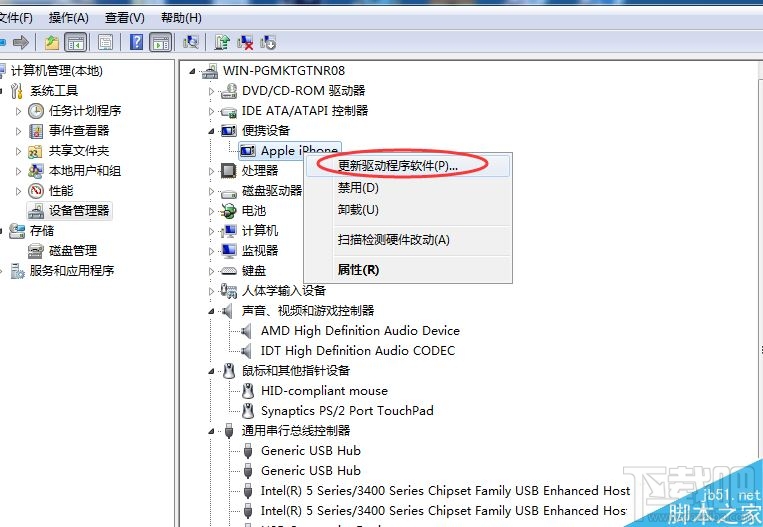Click the 事件查看器 icon
Viewport: 763px width, 527px height.
[x=36, y=131]
